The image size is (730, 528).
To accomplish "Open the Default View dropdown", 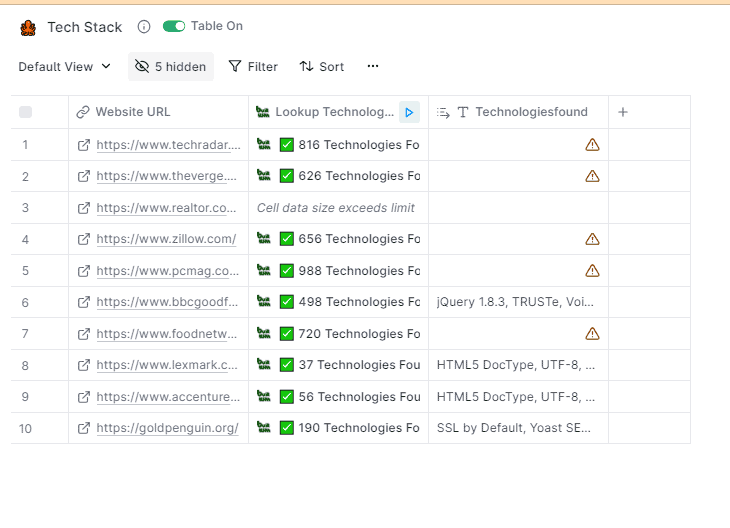I will tap(64, 67).
